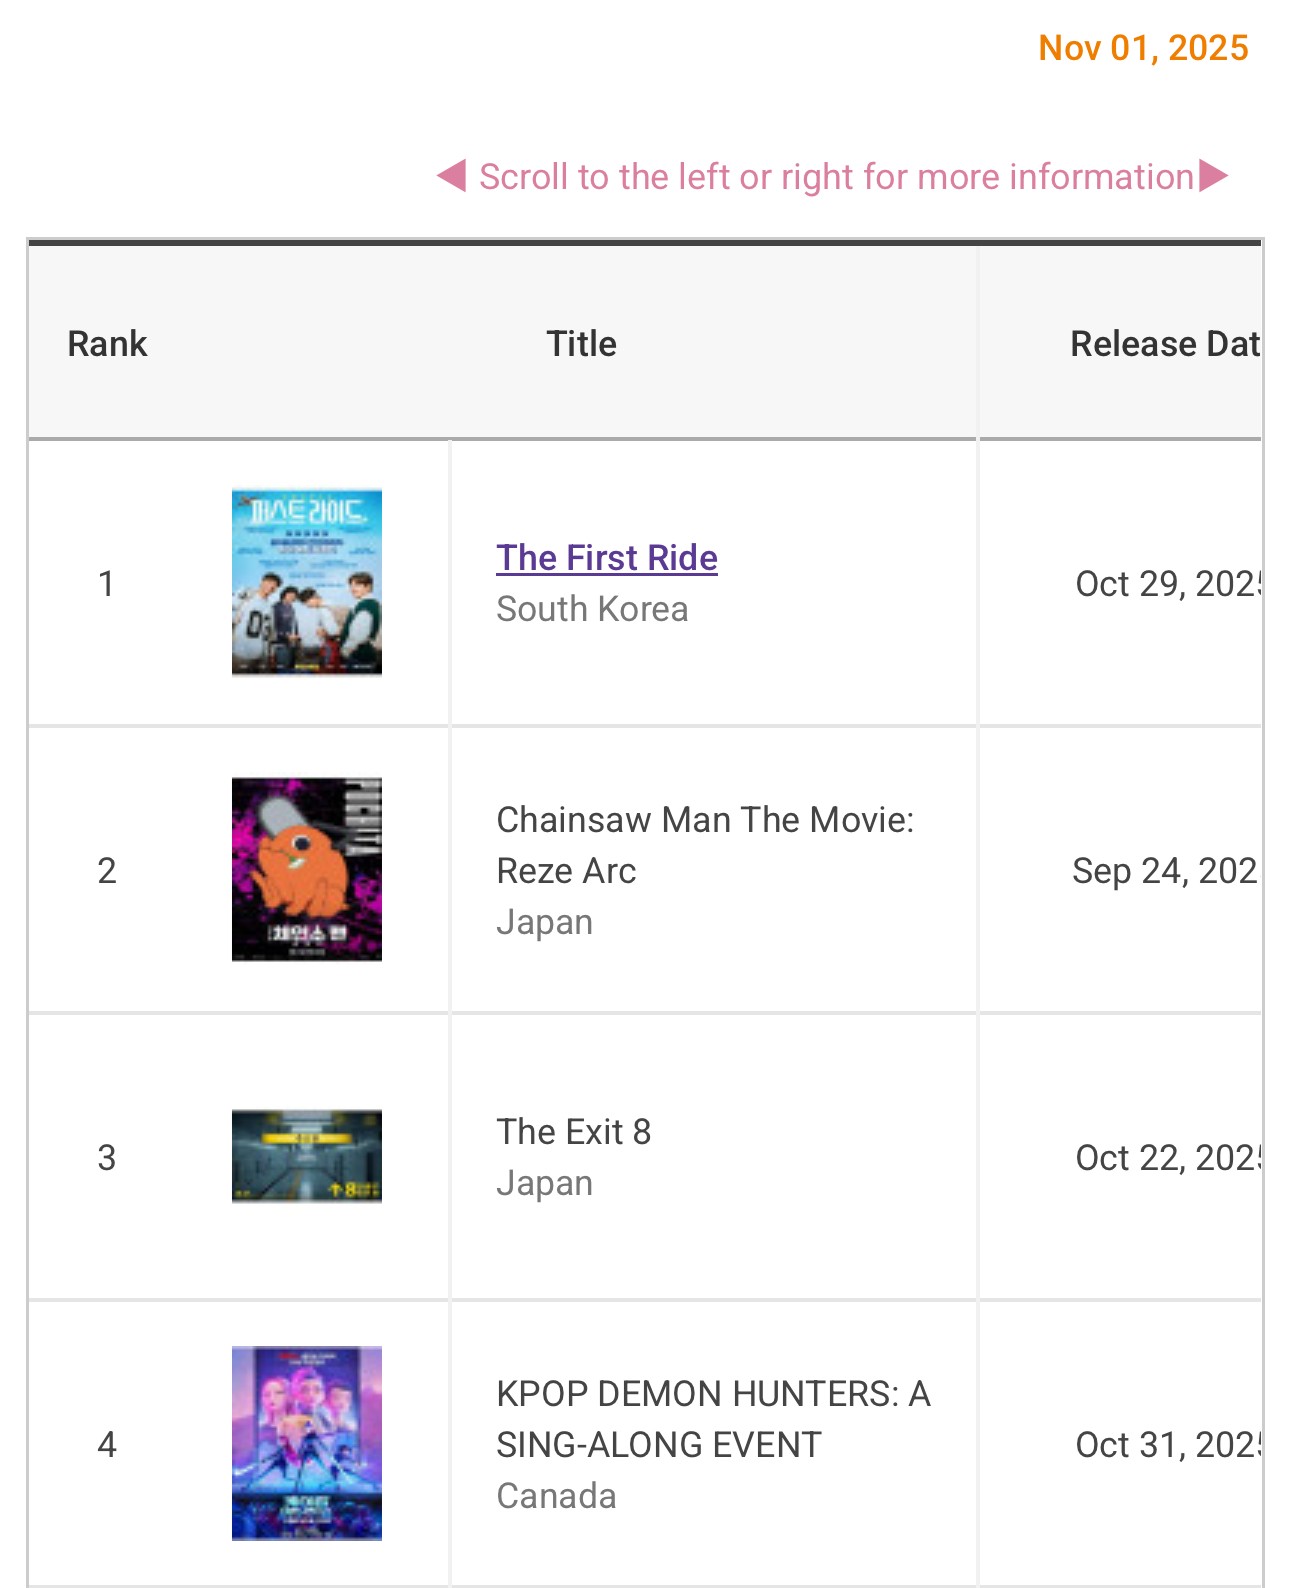This screenshot has height=1588, width=1290.
Task: Open The First Ride movie poster
Action: (x=307, y=582)
